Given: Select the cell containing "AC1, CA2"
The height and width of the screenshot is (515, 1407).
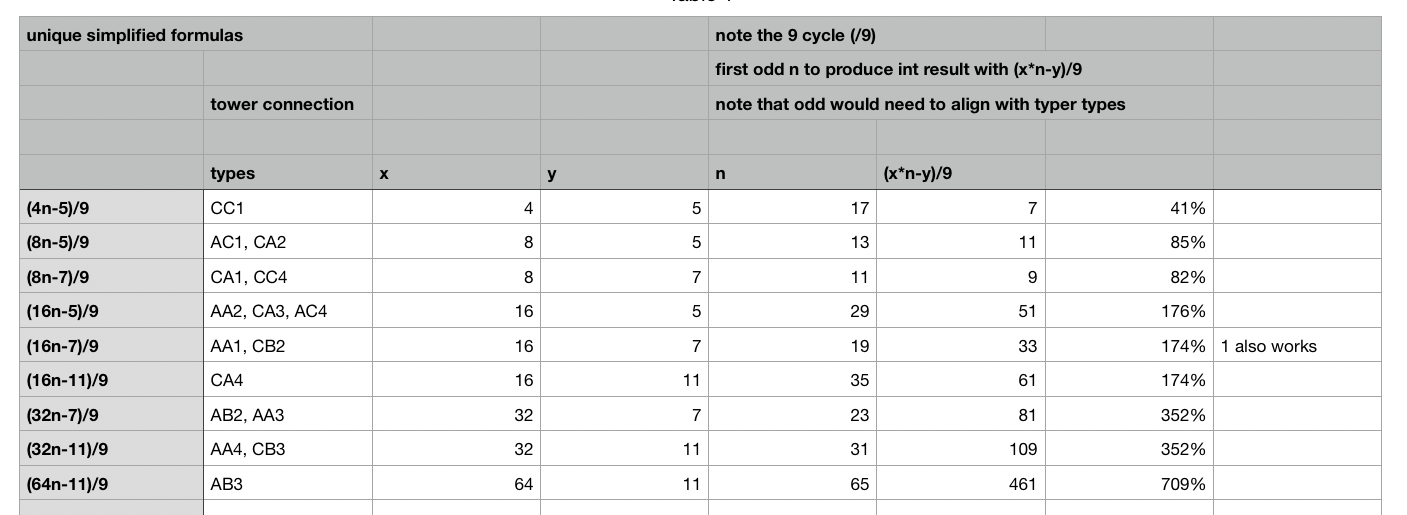Looking at the screenshot, I should coord(249,242).
